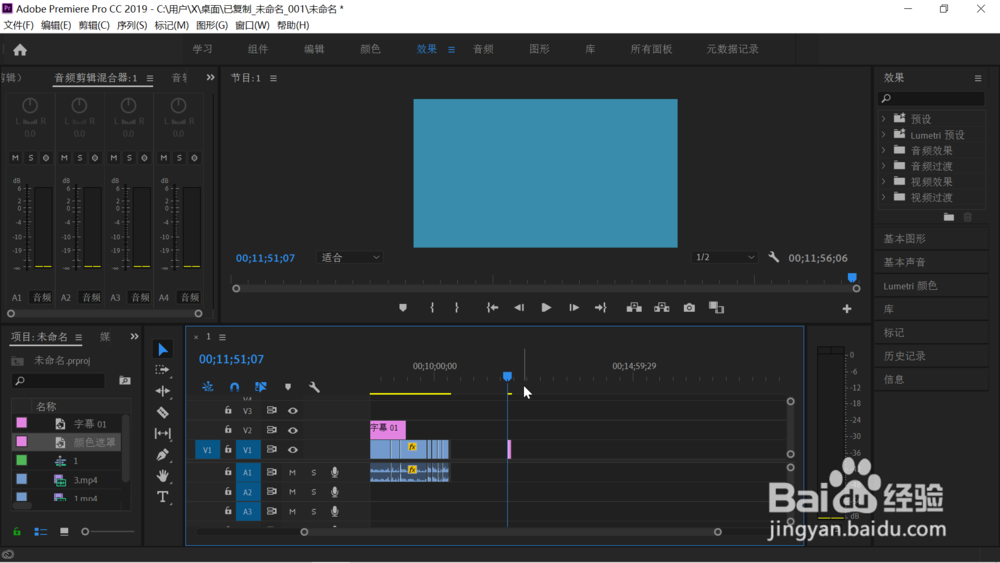Switch to the 编辑 workspace
The height and width of the screenshot is (563, 1000).
[314, 49]
